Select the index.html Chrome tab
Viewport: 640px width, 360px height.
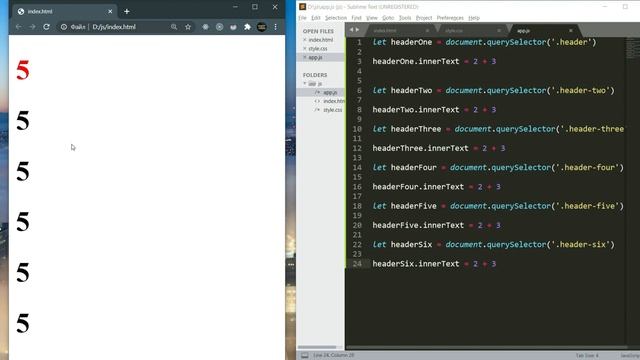click(64, 11)
